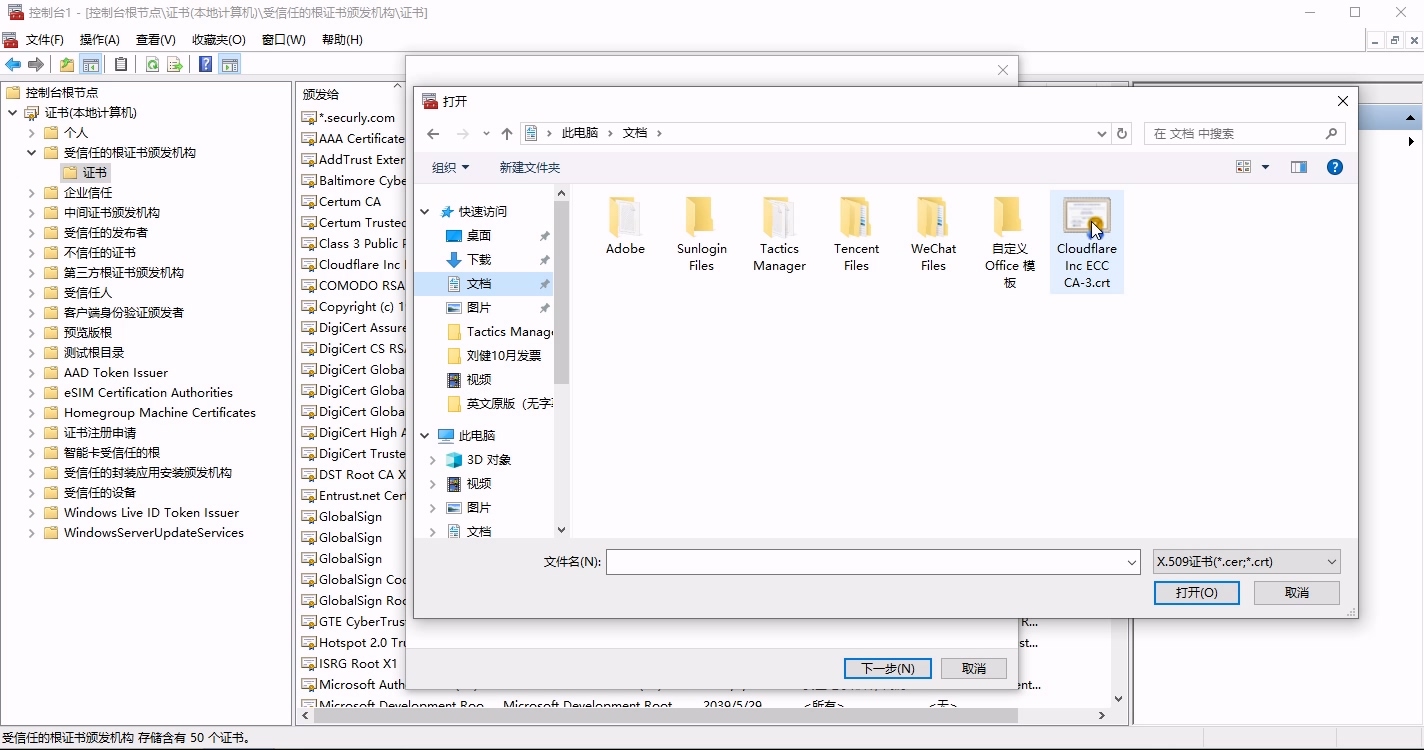This screenshot has width=1424, height=750.
Task: Open the address bar history dropdown
Action: tap(1102, 134)
